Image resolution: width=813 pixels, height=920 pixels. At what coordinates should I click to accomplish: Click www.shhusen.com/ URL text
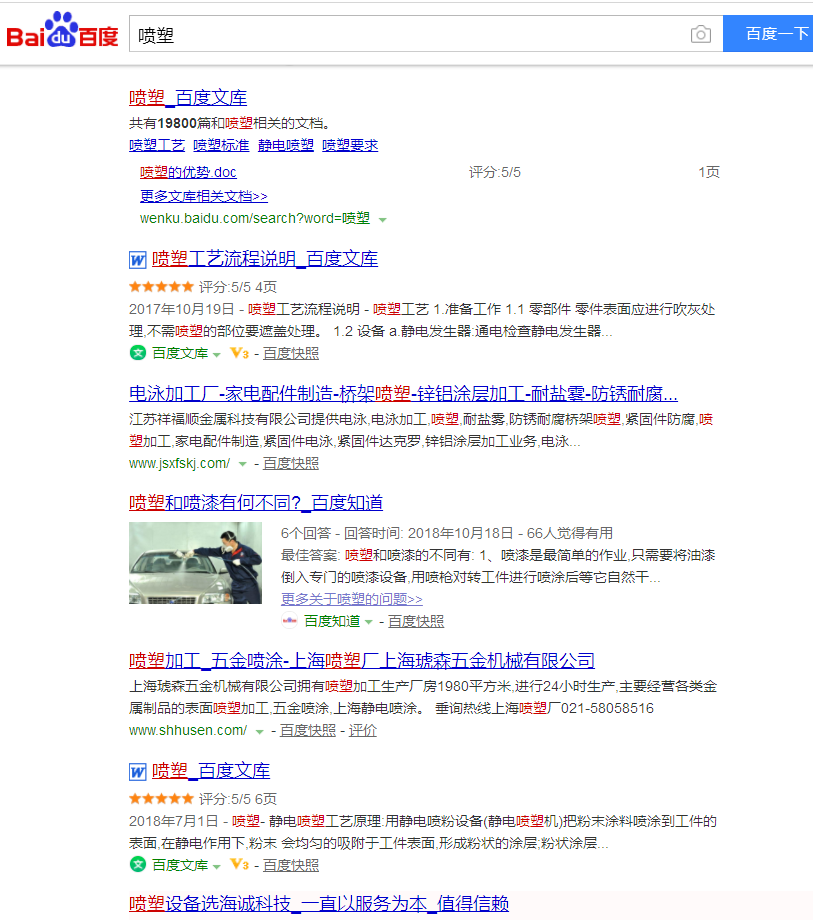188,730
